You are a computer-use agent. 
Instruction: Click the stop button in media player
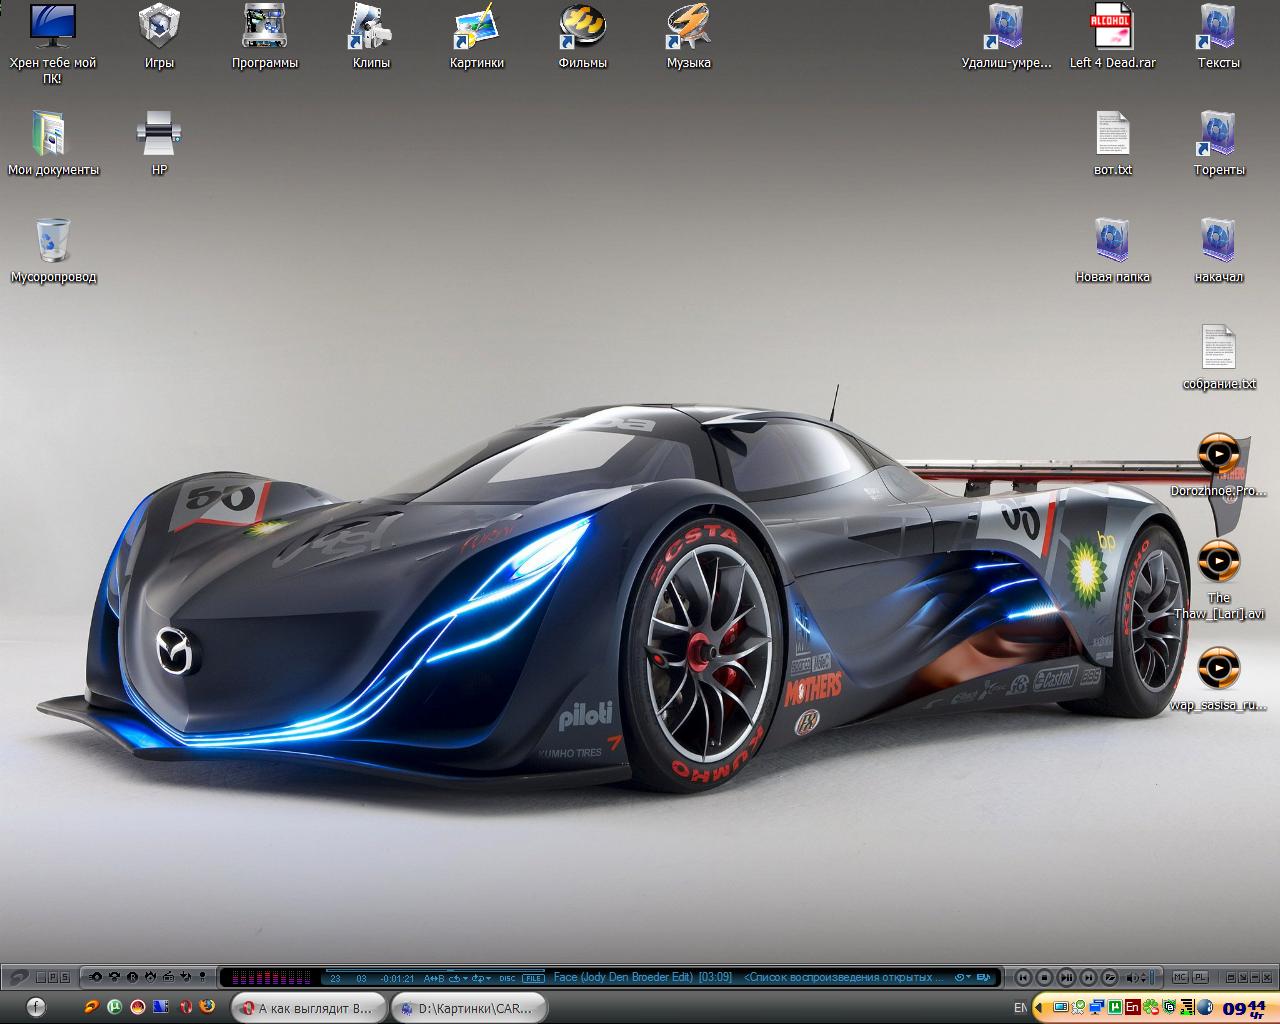tap(1044, 977)
